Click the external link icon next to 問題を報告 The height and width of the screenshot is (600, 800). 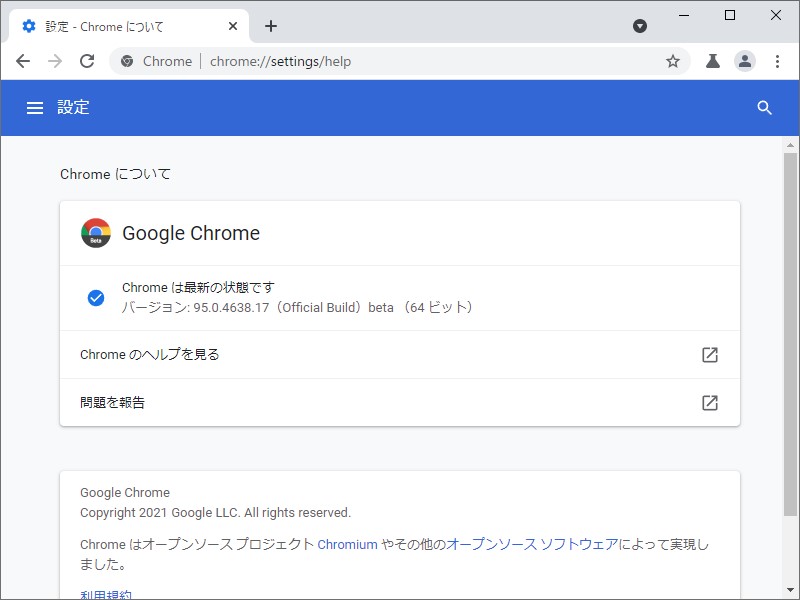710,403
